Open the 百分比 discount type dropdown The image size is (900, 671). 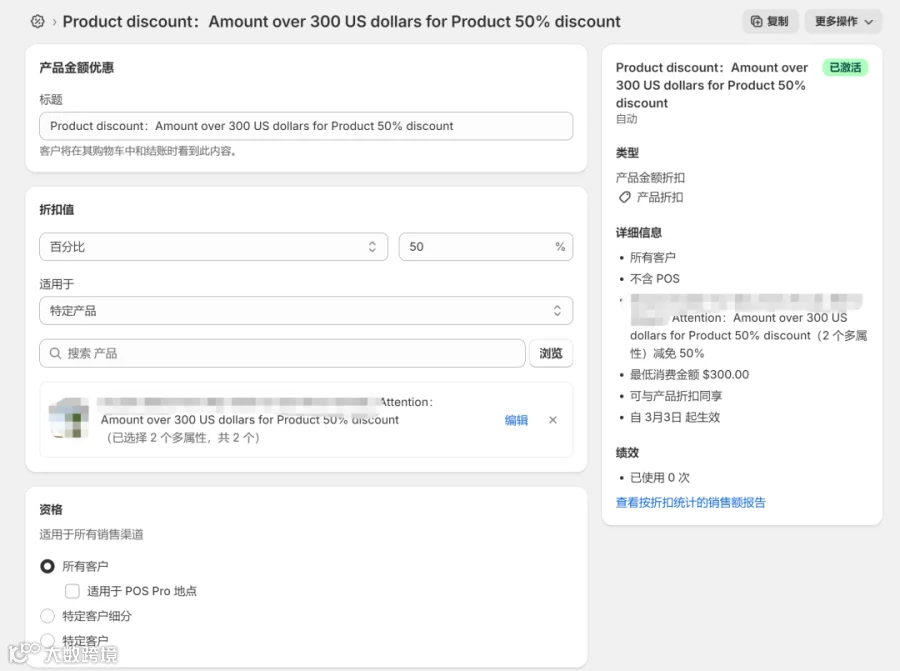coord(213,246)
